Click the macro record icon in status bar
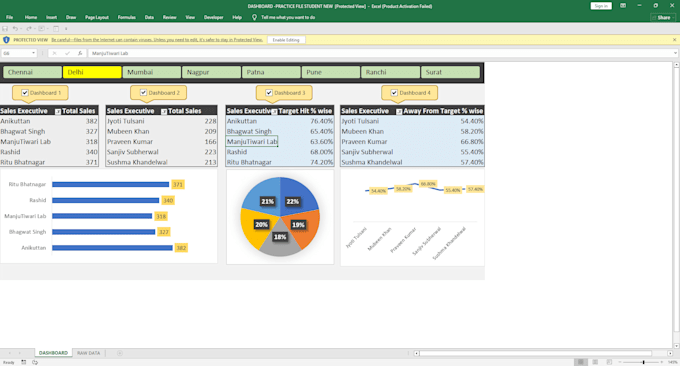The height and width of the screenshot is (366, 680). pyautogui.click(x=23, y=362)
